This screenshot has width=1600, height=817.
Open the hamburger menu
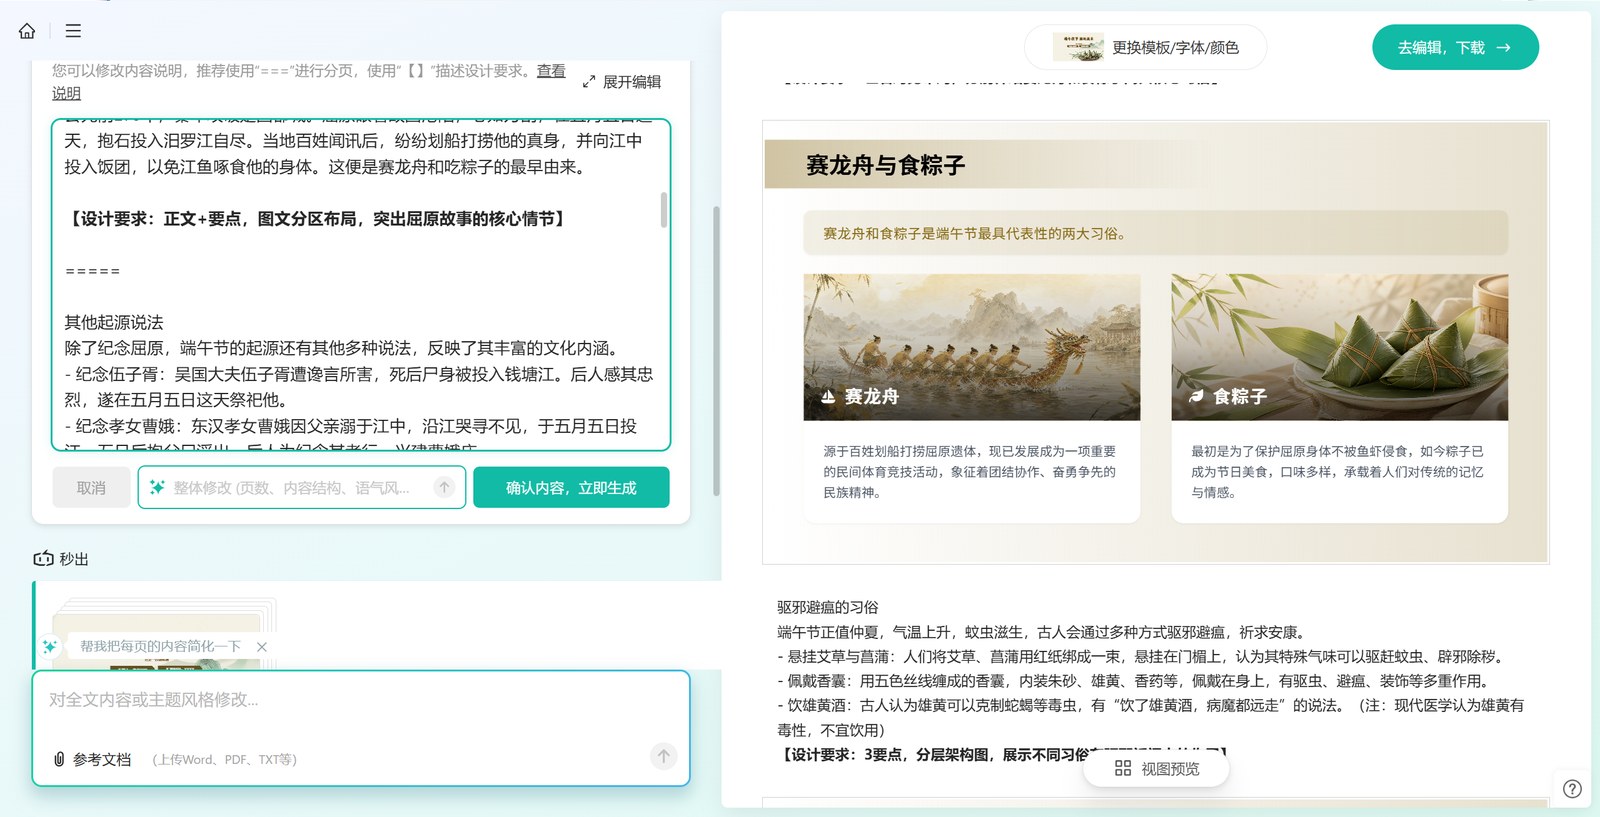click(x=73, y=31)
